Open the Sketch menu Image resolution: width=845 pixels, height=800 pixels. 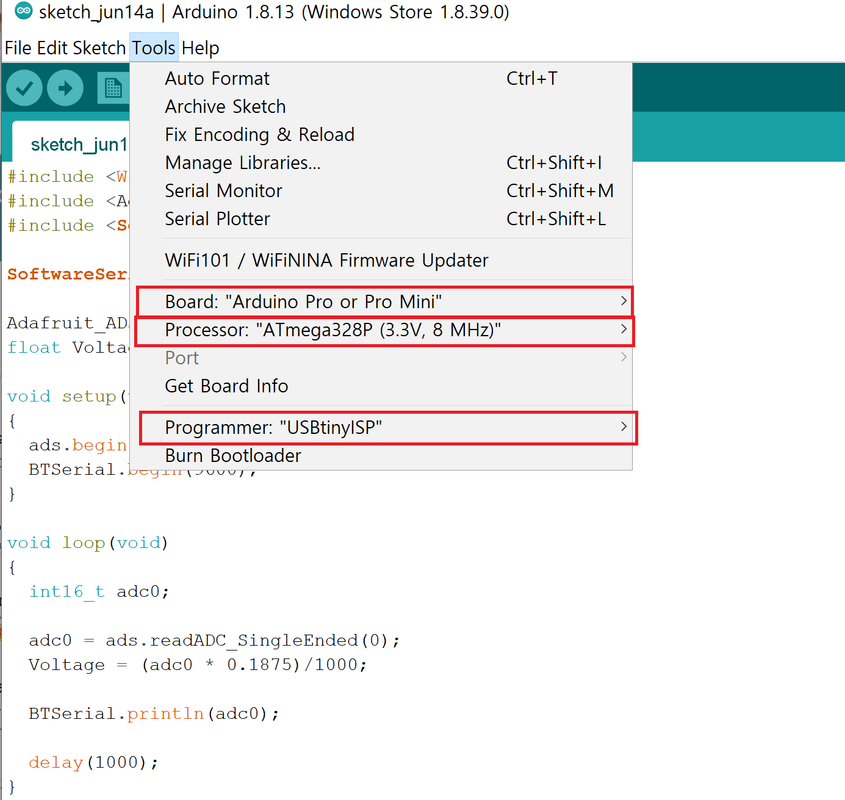click(99, 48)
